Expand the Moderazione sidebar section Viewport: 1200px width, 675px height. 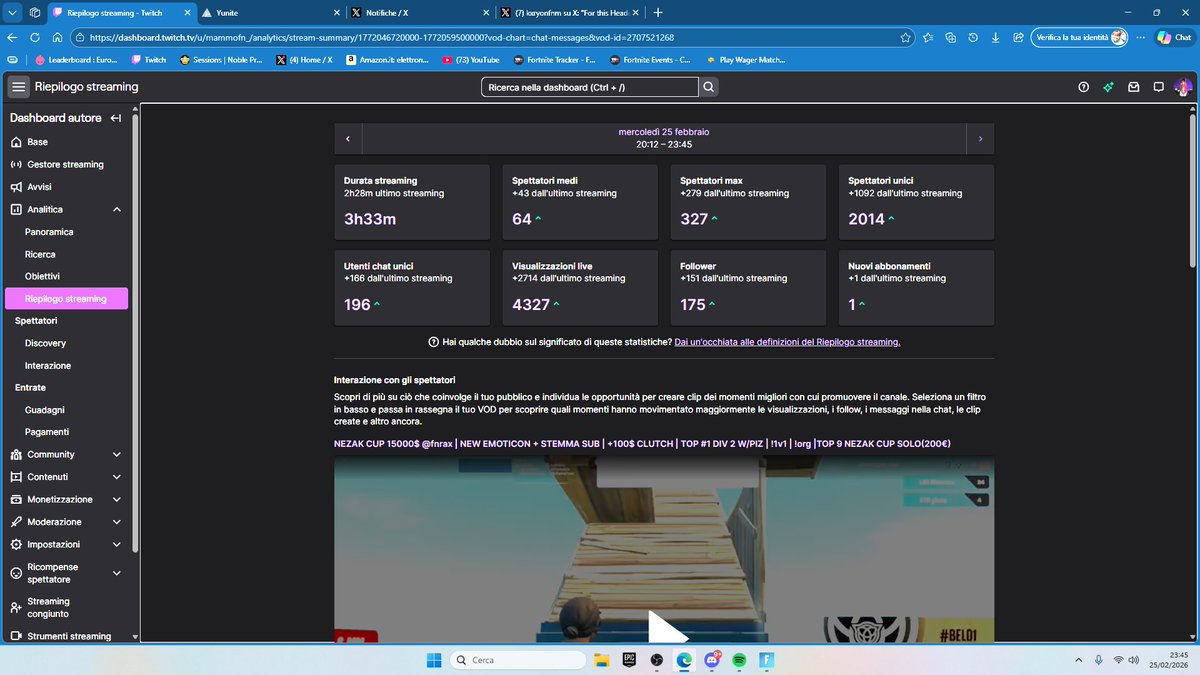pos(116,522)
